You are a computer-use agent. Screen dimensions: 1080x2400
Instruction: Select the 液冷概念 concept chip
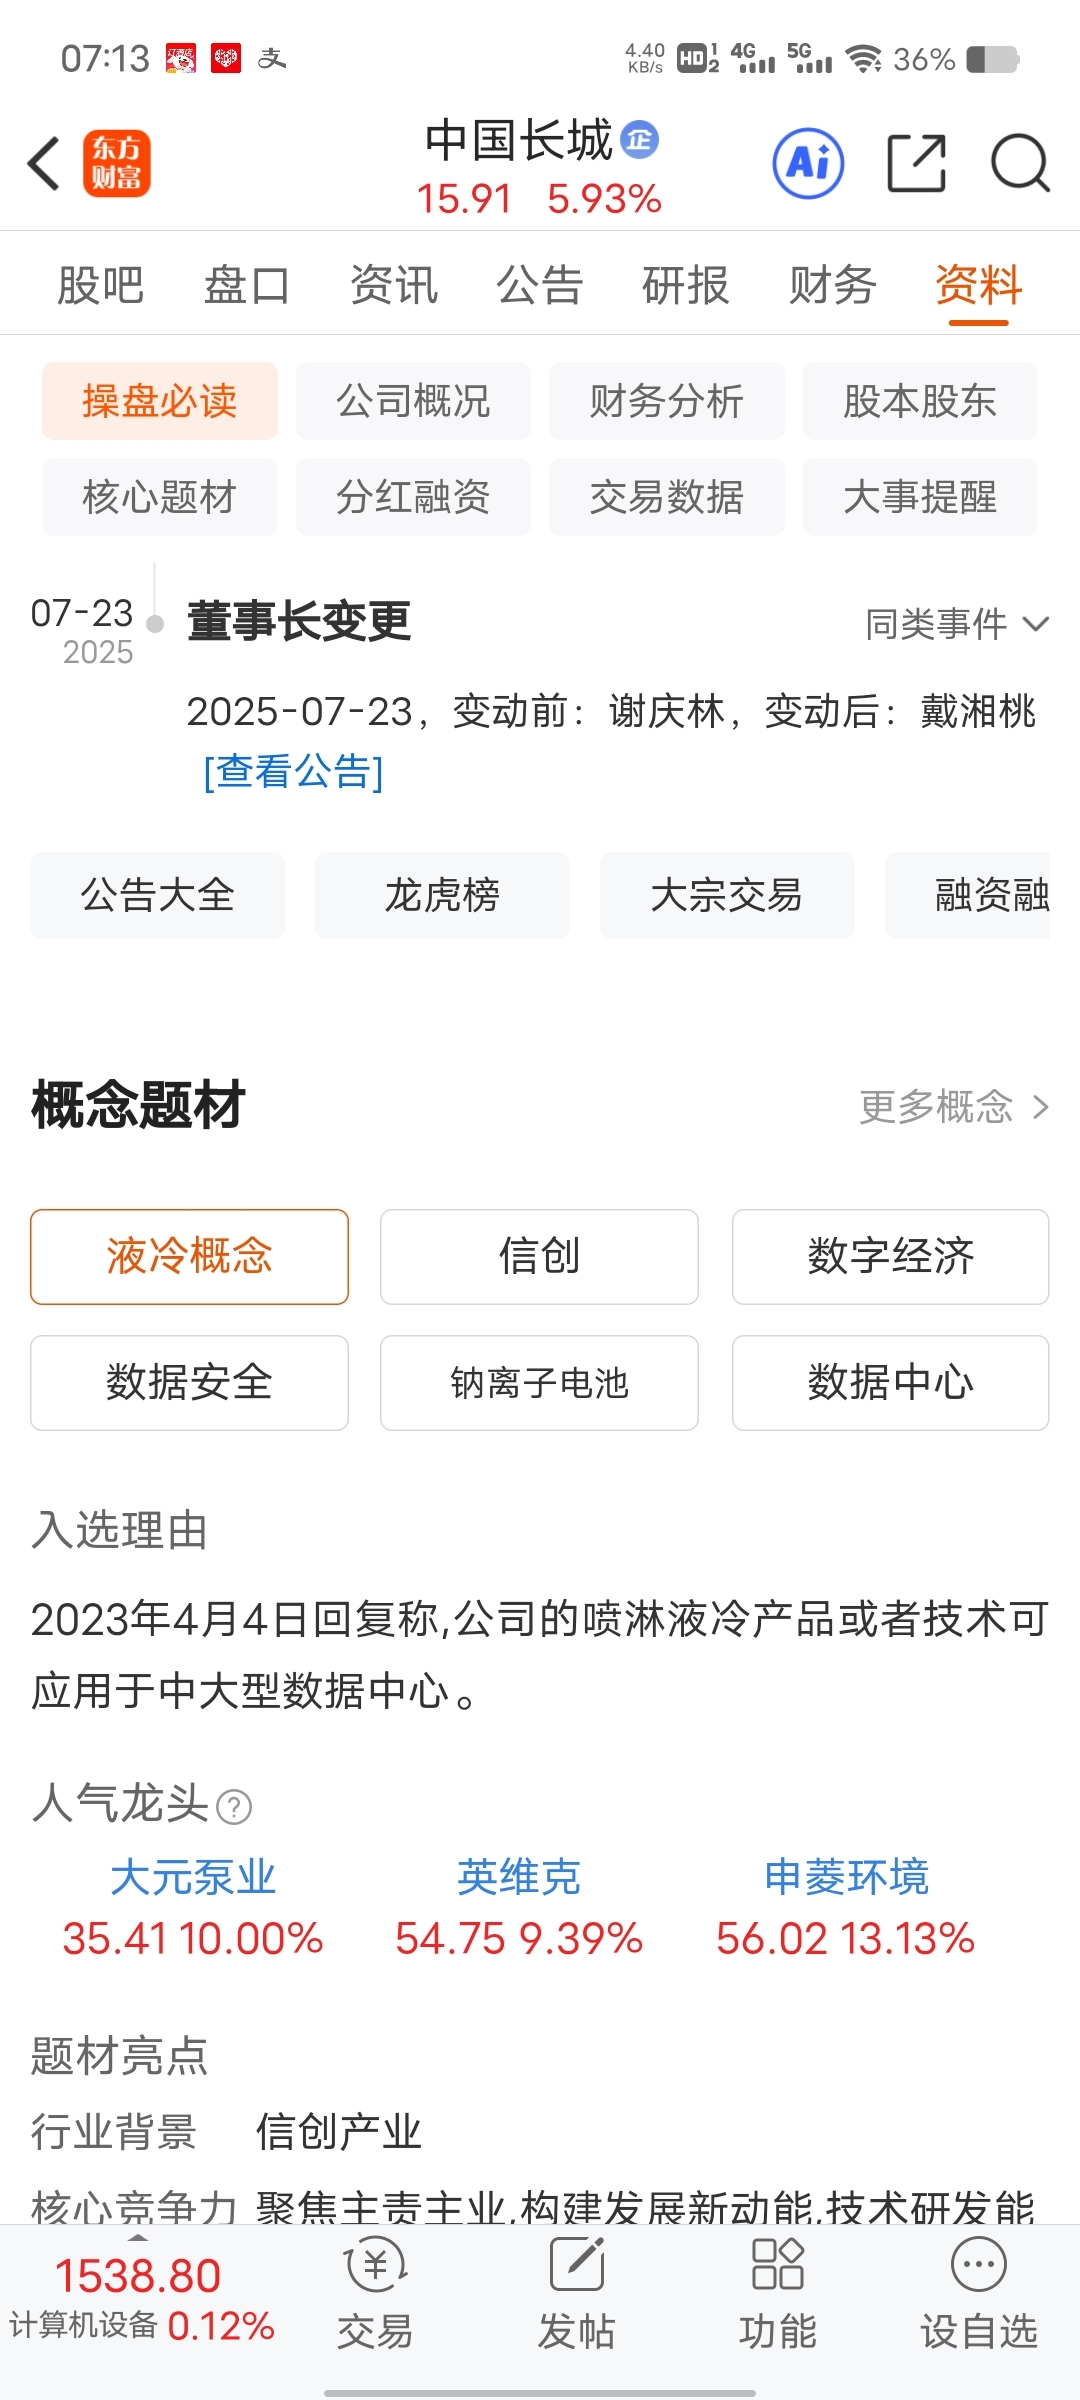pyautogui.click(x=189, y=1257)
